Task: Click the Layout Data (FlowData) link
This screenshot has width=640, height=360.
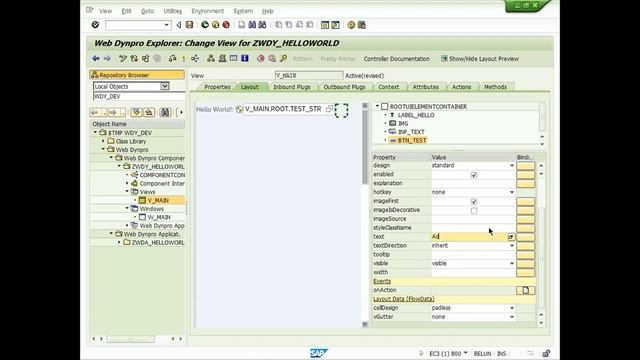Action: pyautogui.click(x=404, y=299)
